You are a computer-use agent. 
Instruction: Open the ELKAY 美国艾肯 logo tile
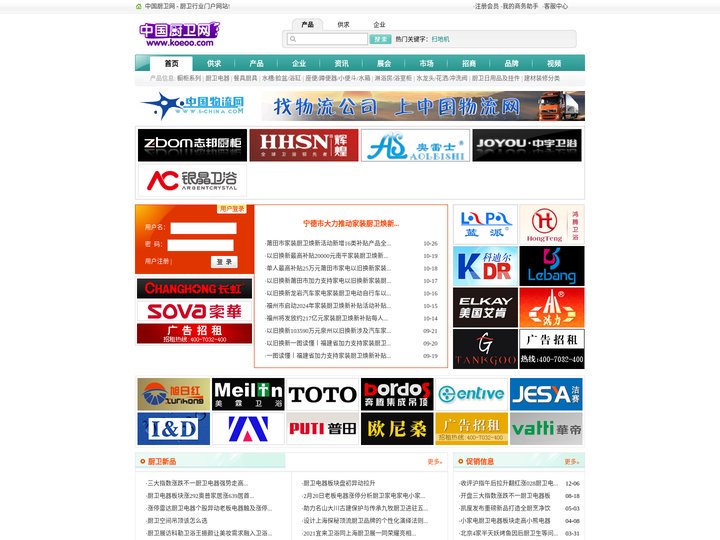[485, 308]
